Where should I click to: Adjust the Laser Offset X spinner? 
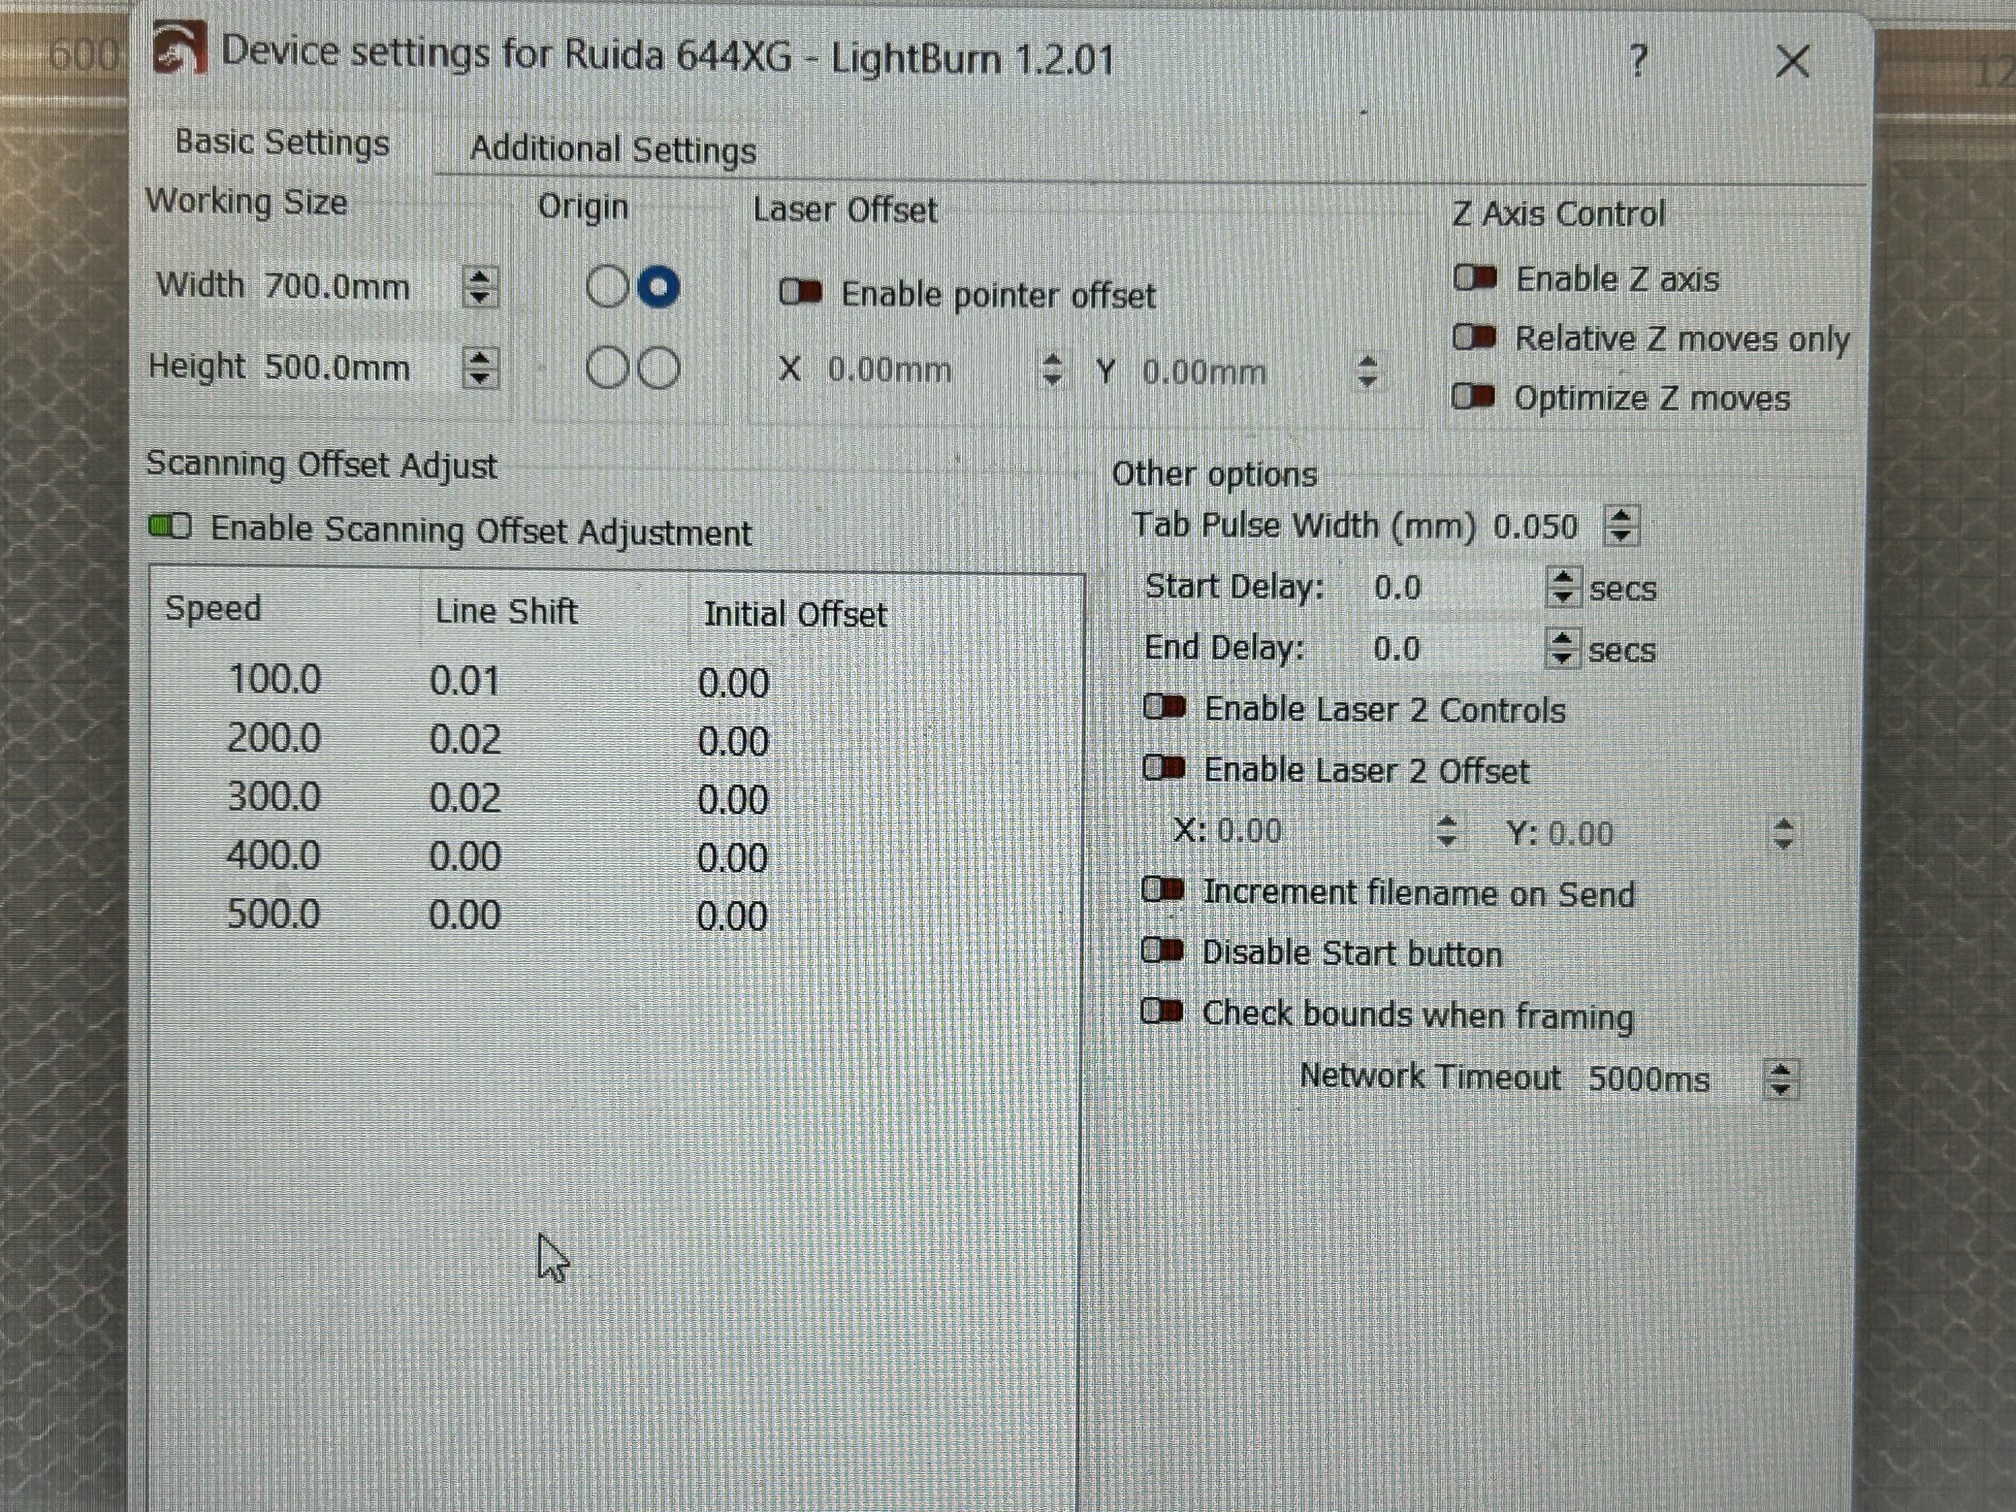tap(1052, 370)
